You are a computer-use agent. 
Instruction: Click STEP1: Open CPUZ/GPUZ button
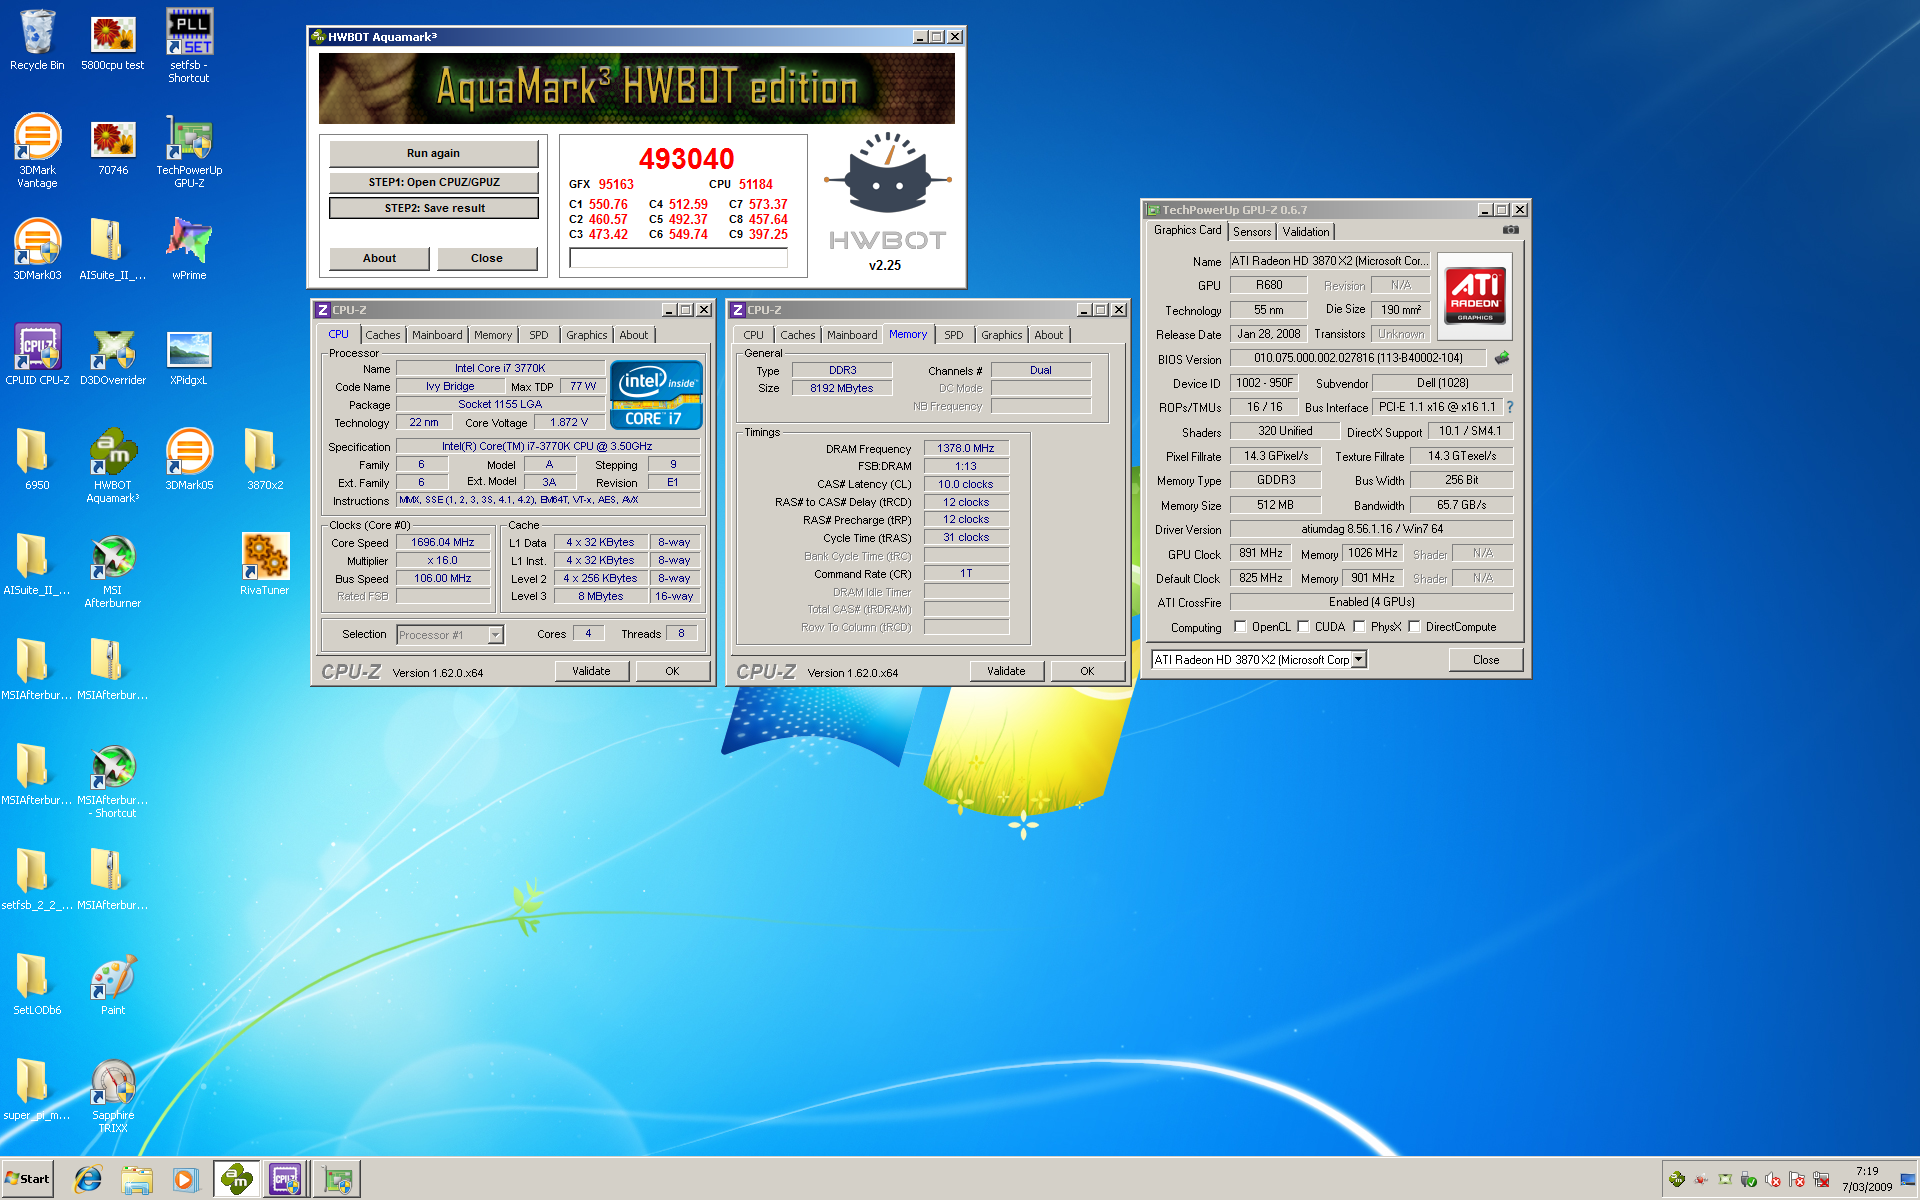click(x=433, y=182)
